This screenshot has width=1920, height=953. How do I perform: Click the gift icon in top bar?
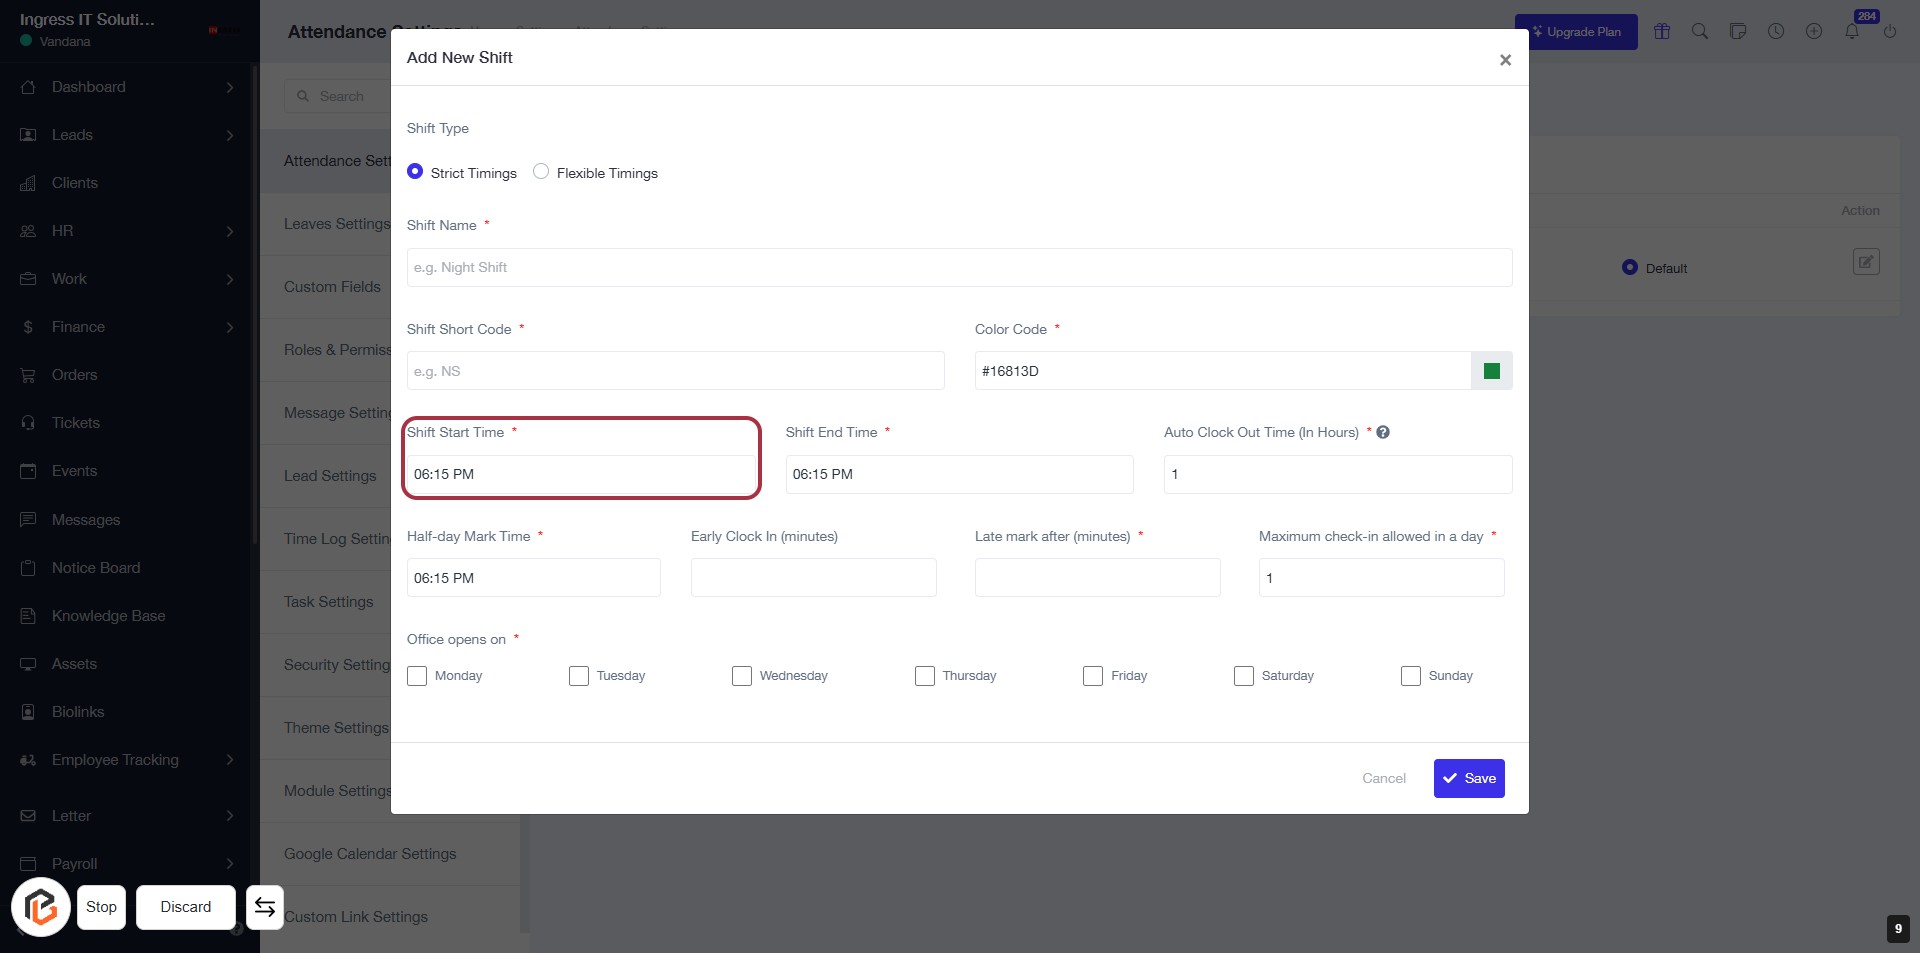coord(1662,31)
